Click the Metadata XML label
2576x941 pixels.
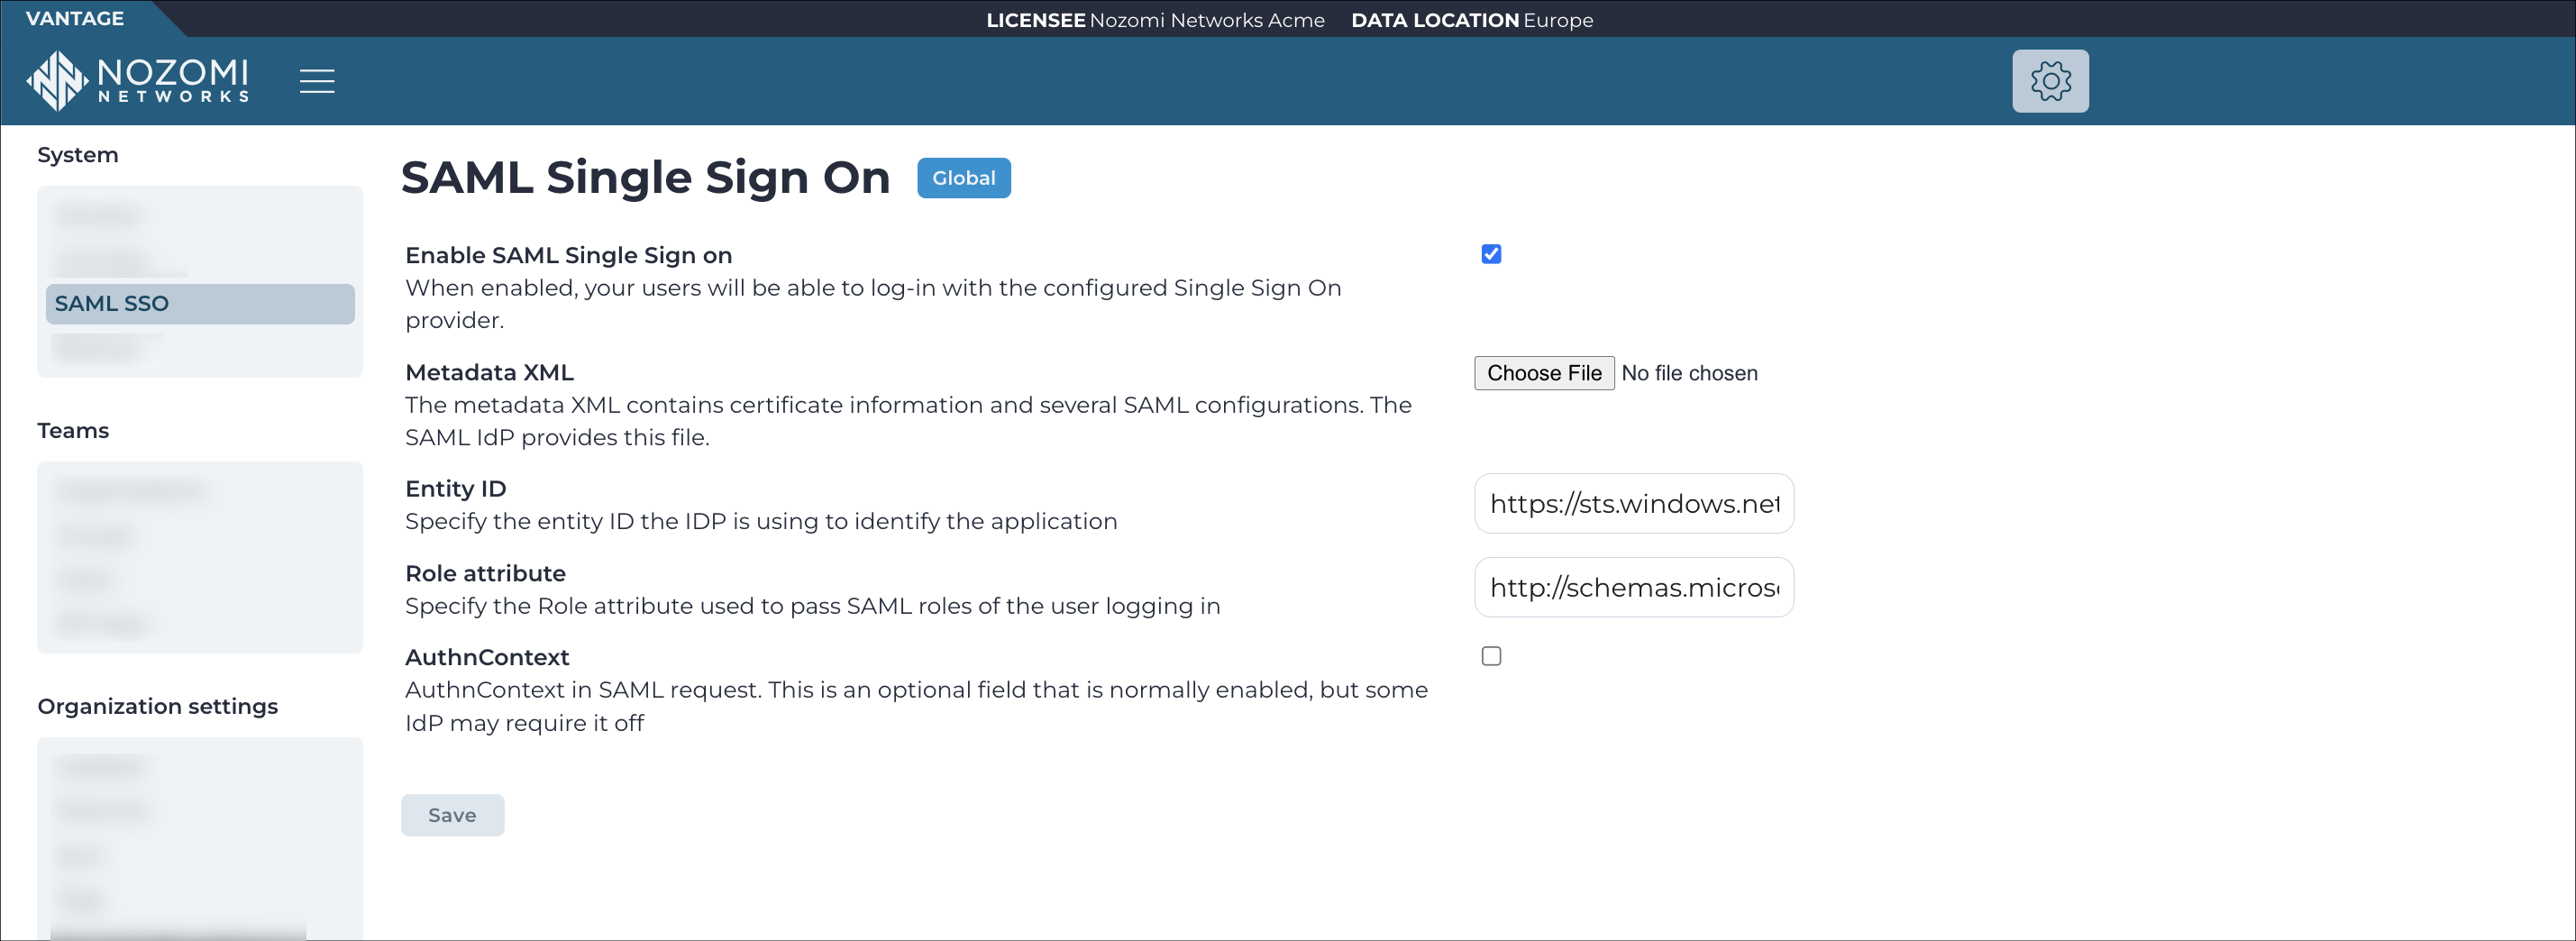click(489, 372)
